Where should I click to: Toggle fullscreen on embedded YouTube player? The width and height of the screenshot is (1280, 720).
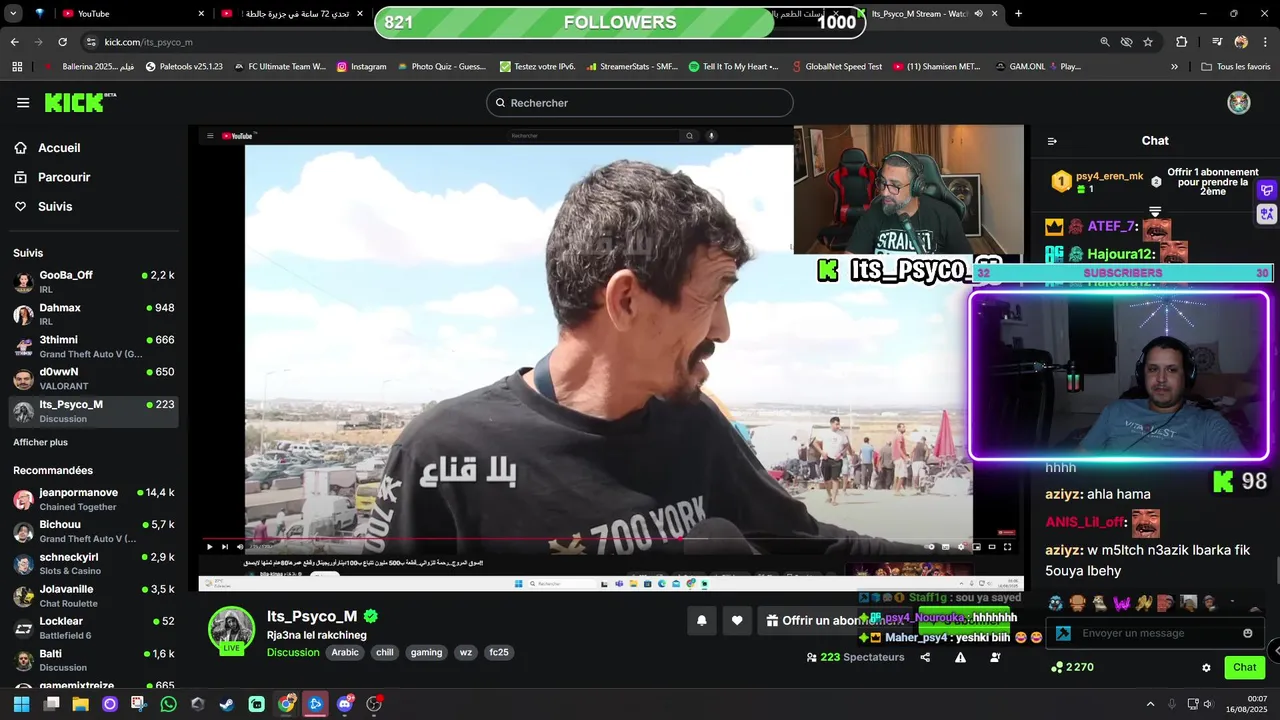(x=1007, y=546)
